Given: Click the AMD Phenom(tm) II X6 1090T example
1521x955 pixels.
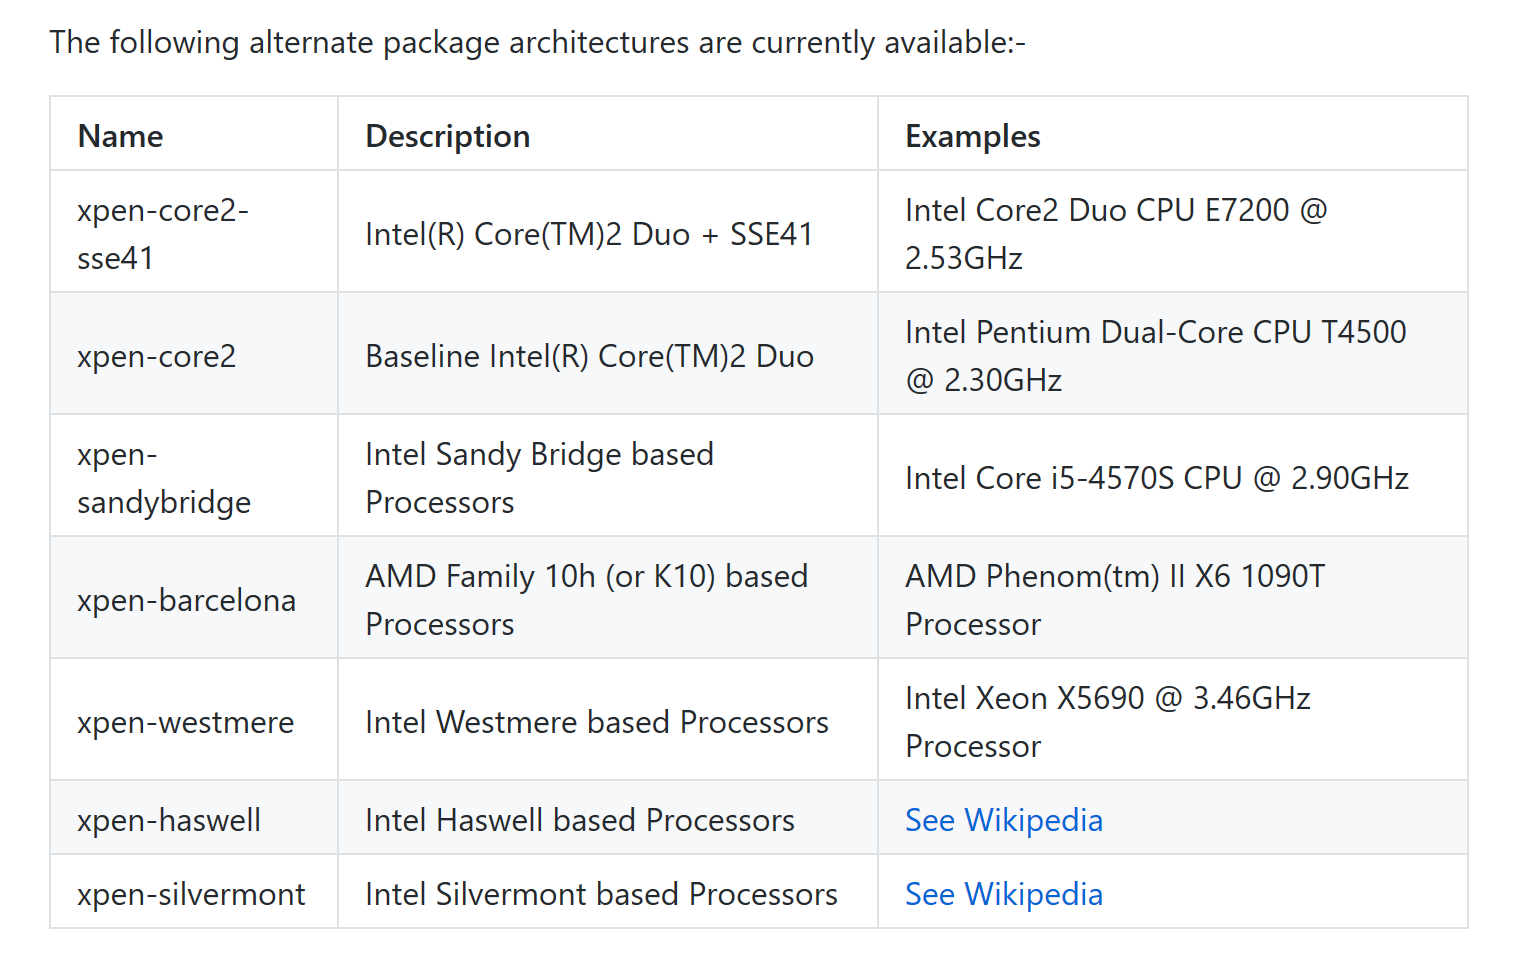Looking at the screenshot, I should click(1114, 600).
